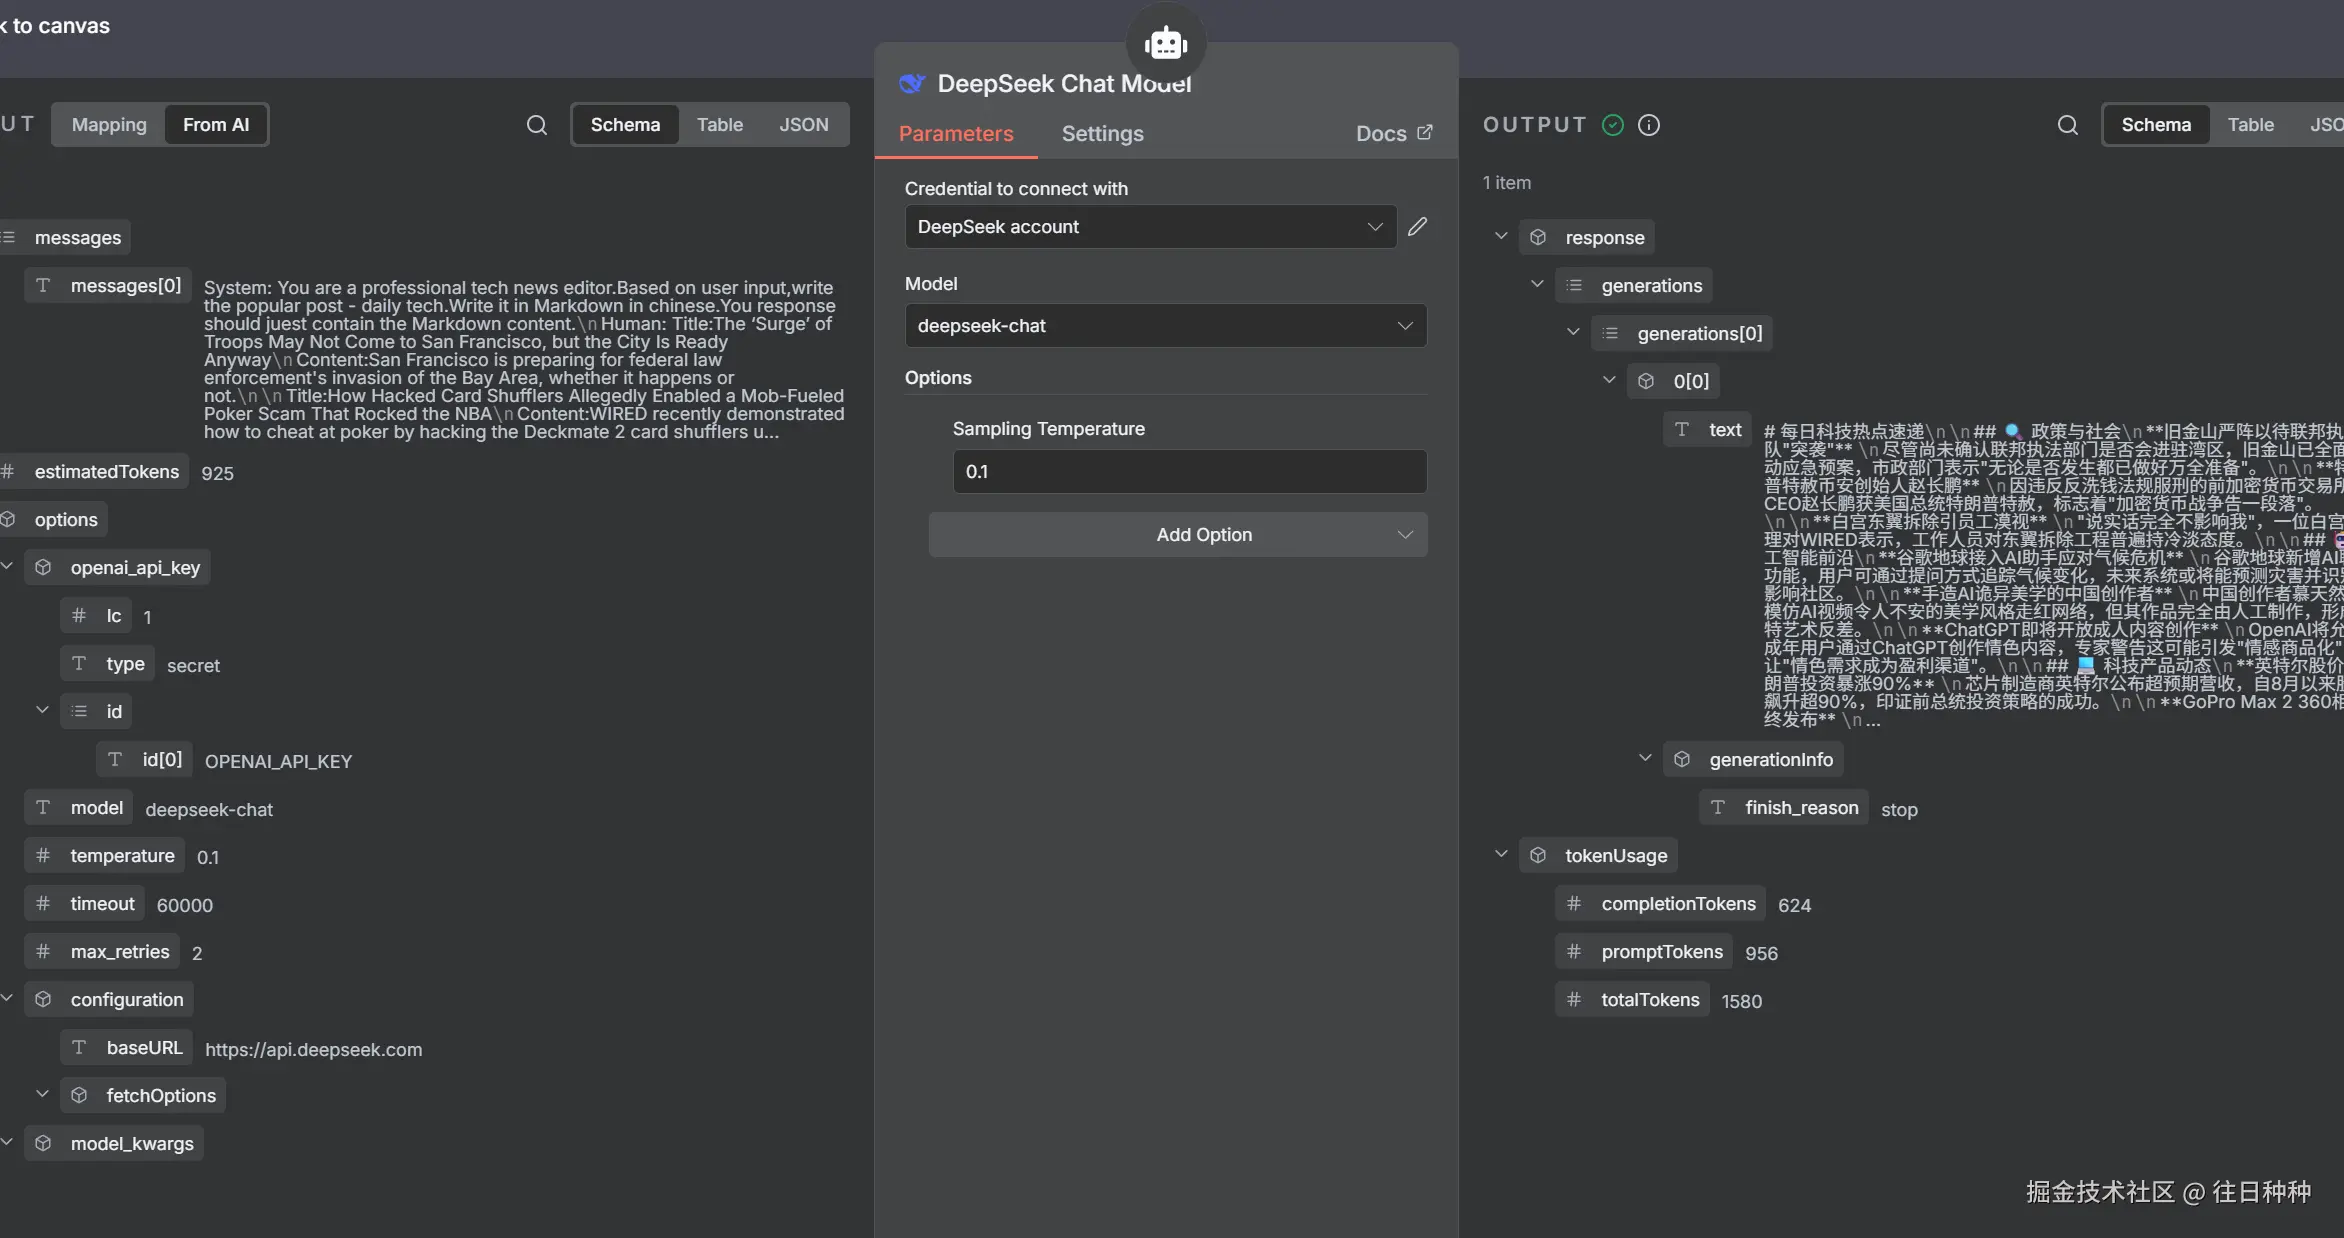Switch input mode to From AI
The image size is (2344, 1238).
point(216,125)
